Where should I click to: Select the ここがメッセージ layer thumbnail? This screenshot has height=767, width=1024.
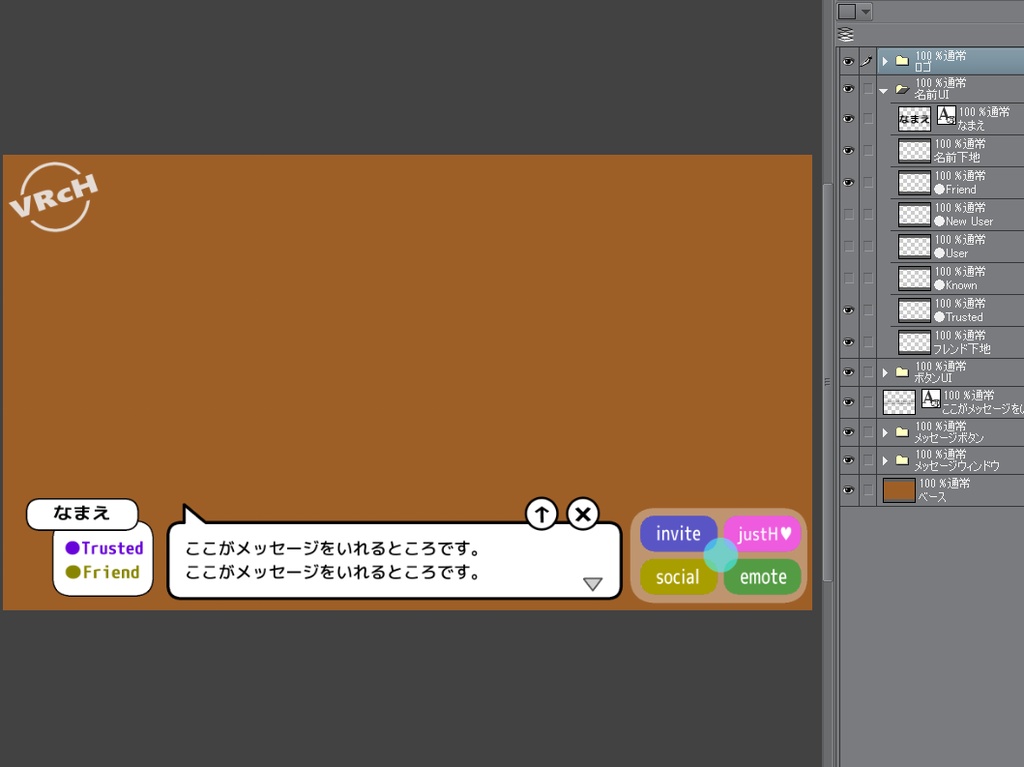(899, 402)
